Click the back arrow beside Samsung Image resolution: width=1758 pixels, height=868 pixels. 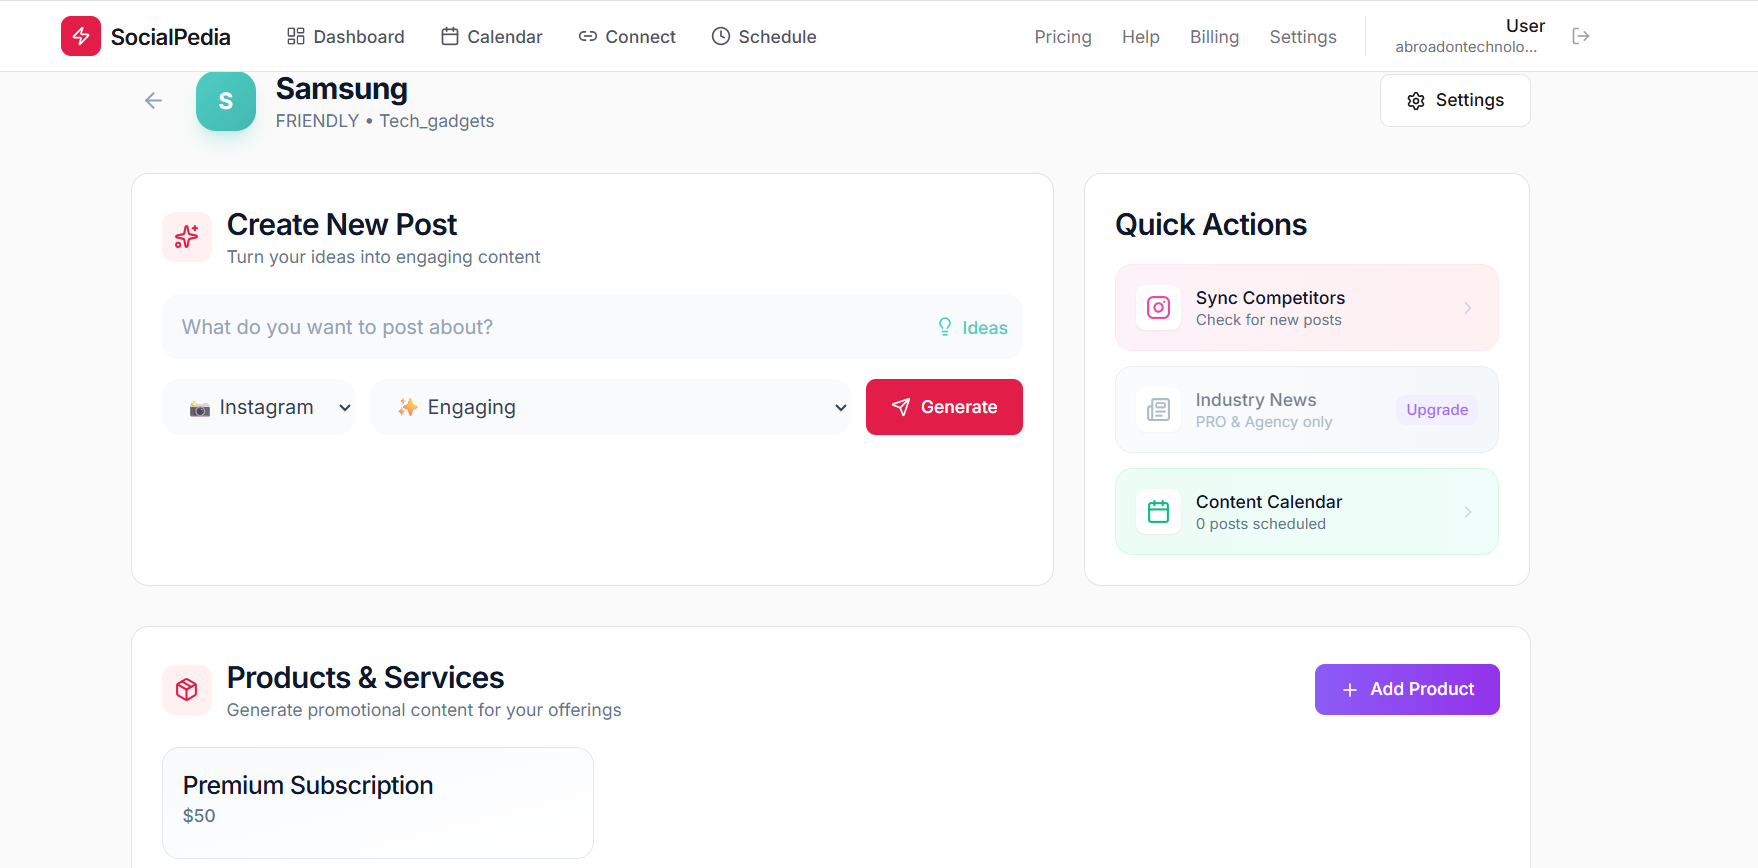(x=153, y=100)
